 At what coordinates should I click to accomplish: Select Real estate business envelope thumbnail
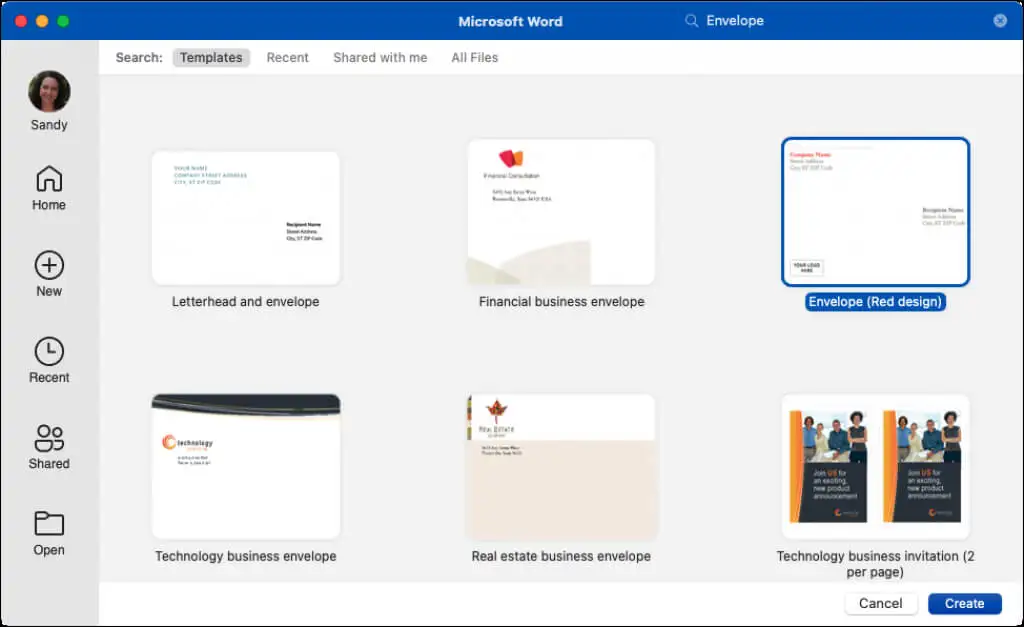coord(561,466)
